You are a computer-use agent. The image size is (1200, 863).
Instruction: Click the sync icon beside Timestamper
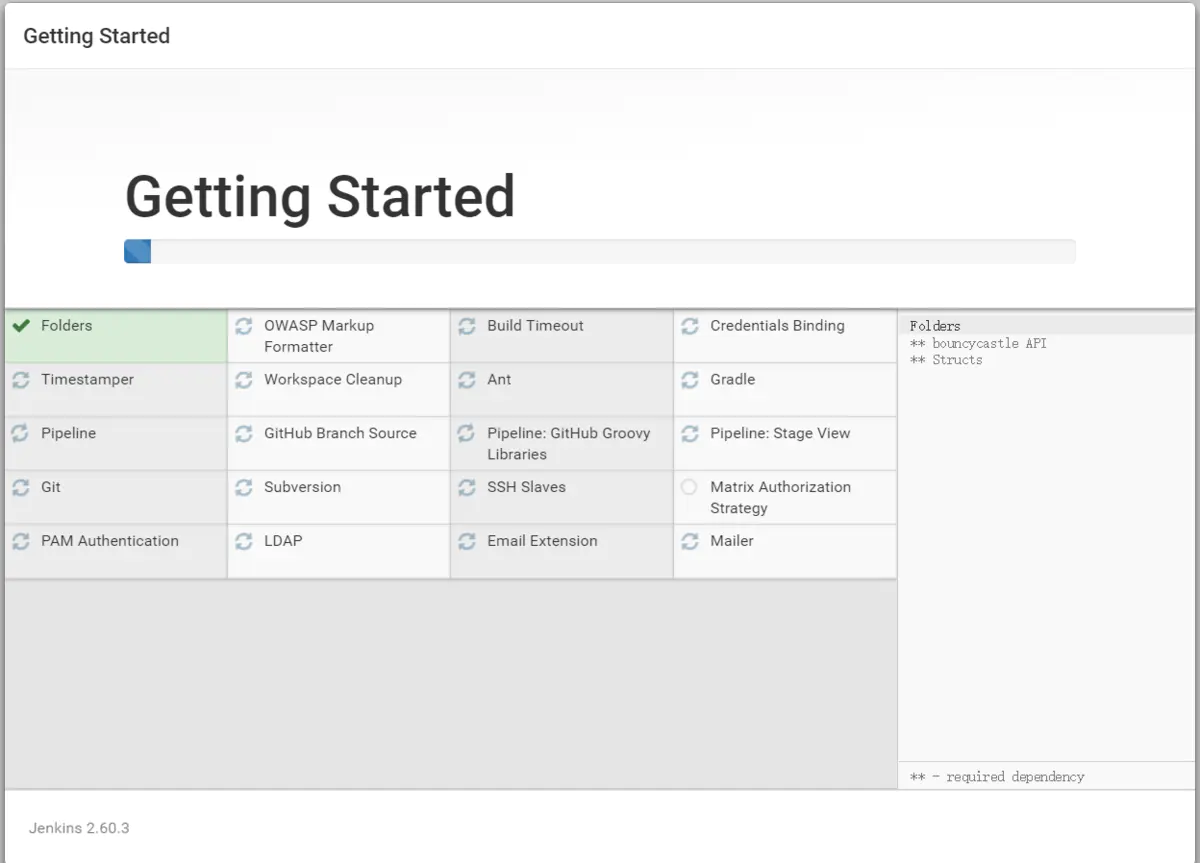coord(21,380)
